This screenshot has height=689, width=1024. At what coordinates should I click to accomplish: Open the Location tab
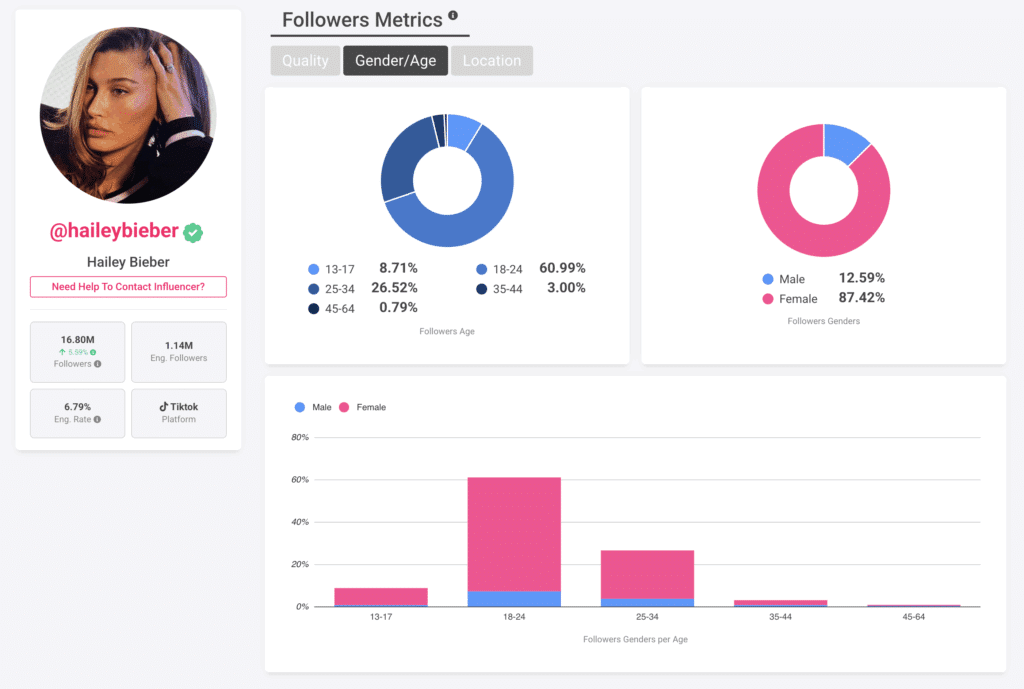click(491, 60)
